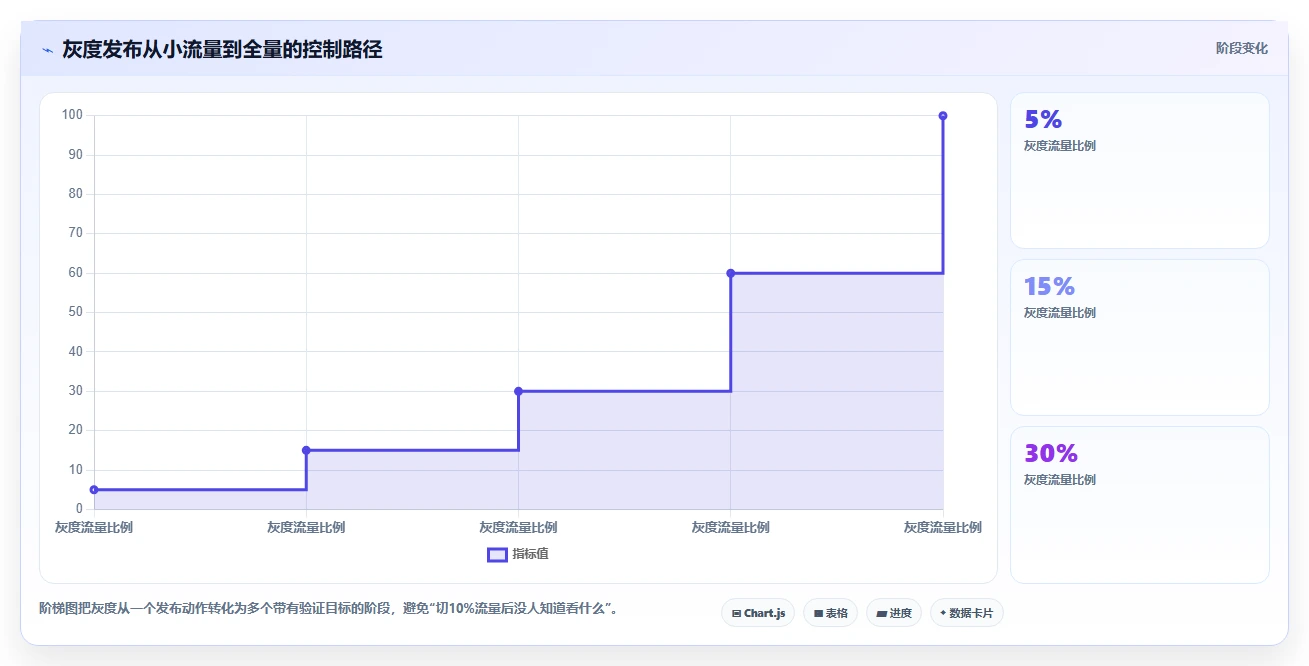
Task: Click the y-axis label 80
Action: pos(76,194)
